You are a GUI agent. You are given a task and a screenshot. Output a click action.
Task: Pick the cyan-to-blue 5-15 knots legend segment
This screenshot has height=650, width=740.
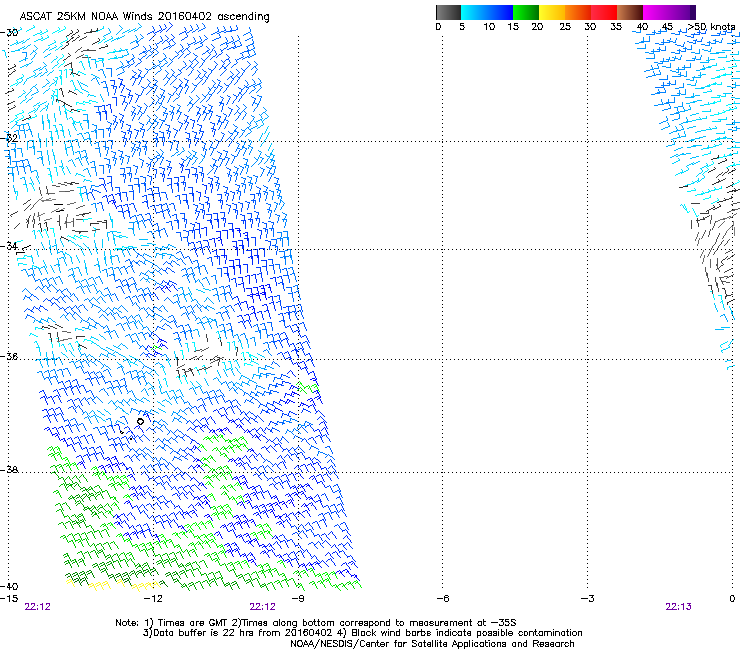[x=487, y=12]
